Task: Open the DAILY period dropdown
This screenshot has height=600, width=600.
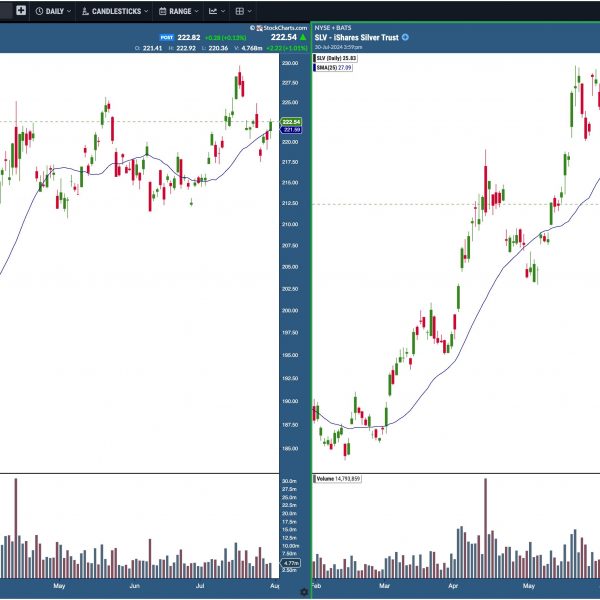Action: tap(54, 11)
